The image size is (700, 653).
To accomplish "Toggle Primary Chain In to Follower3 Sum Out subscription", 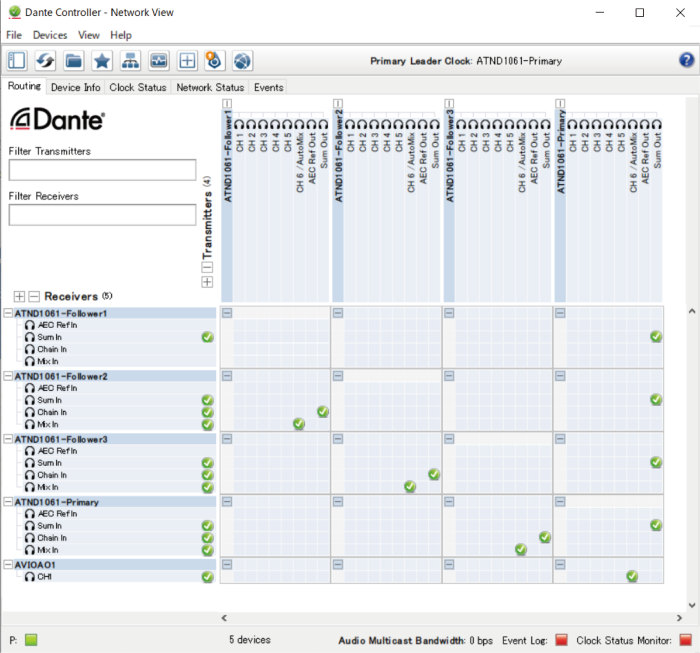I will point(545,537).
